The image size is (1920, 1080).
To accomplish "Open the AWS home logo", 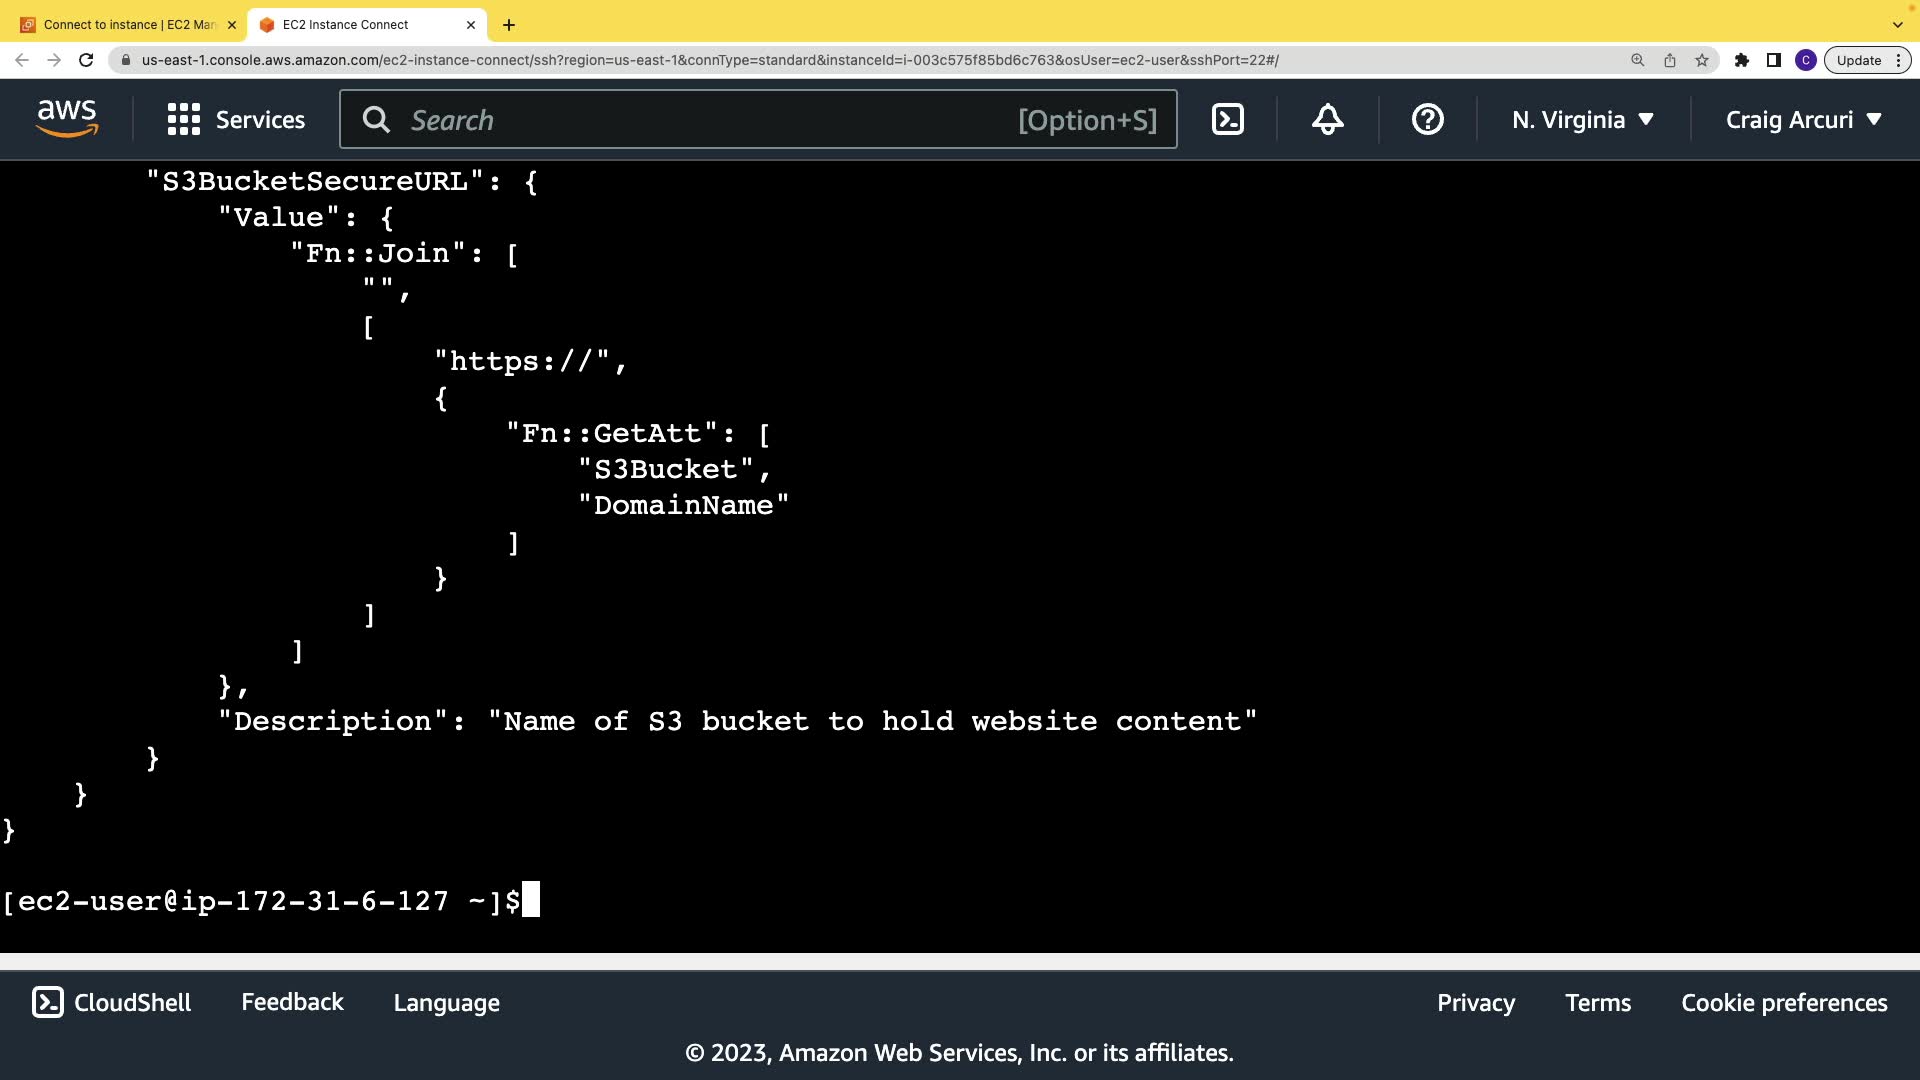I will point(67,119).
